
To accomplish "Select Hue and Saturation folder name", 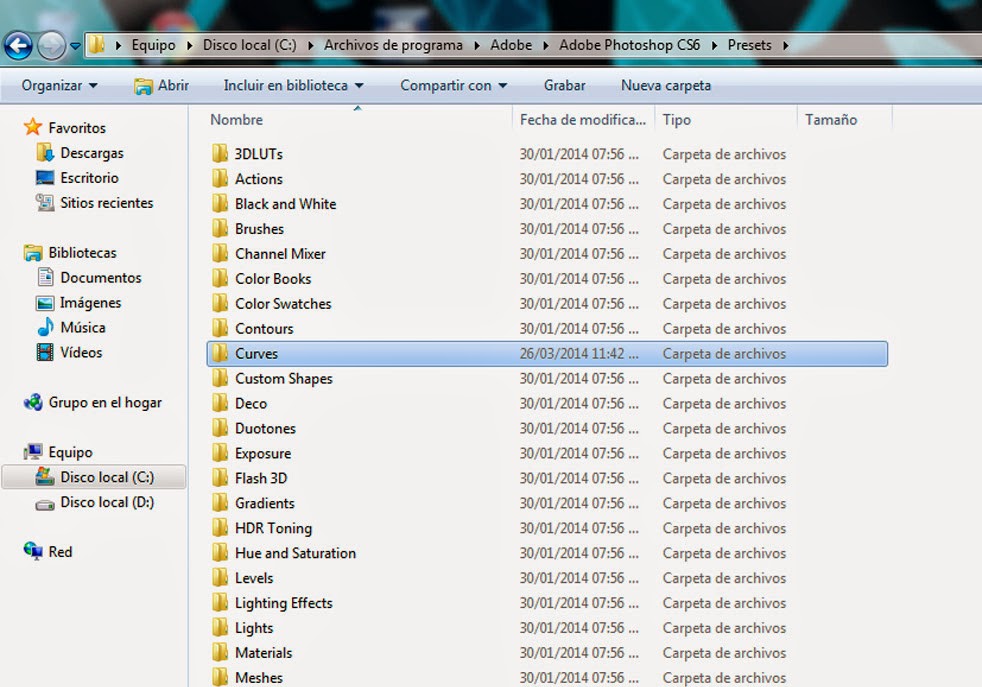I will click(x=296, y=553).
